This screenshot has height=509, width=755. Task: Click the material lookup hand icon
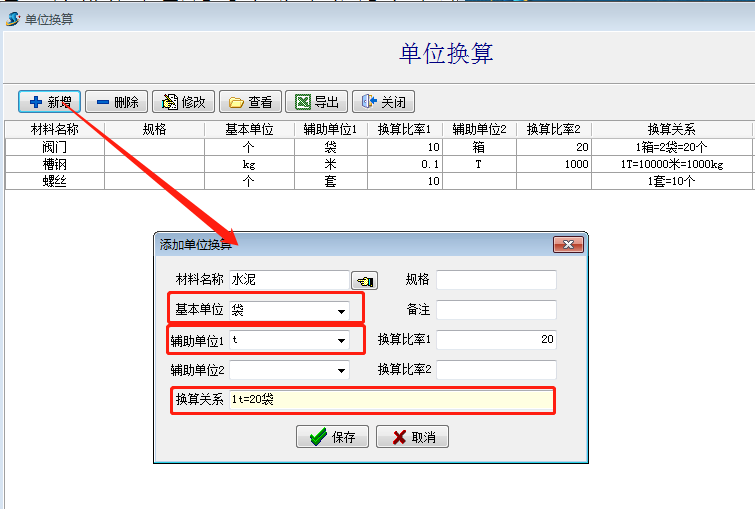(365, 281)
